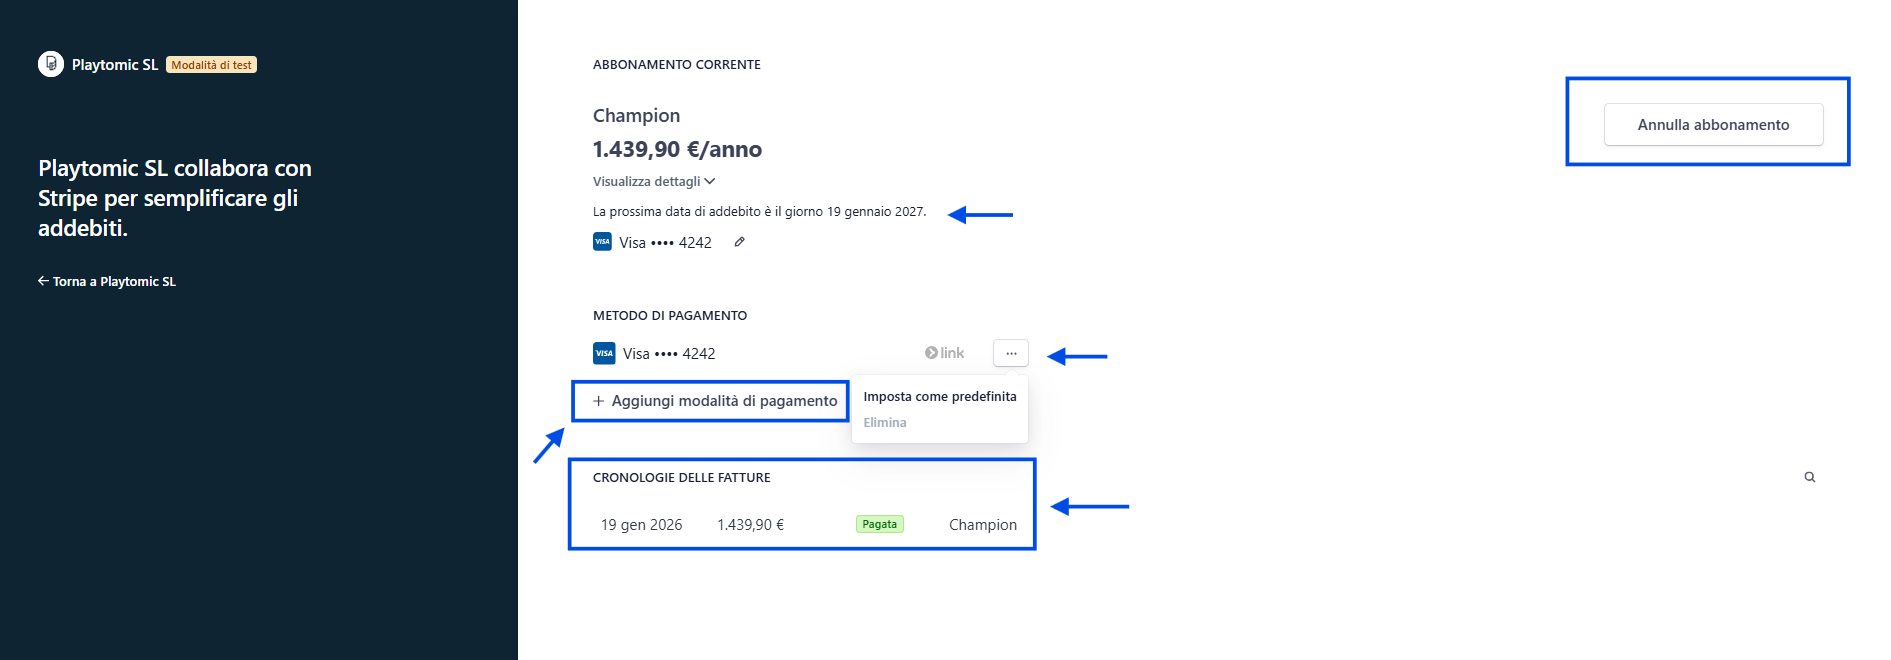1891x660 pixels.
Task: Click the Link logo beside the Visa card
Action: coord(945,353)
